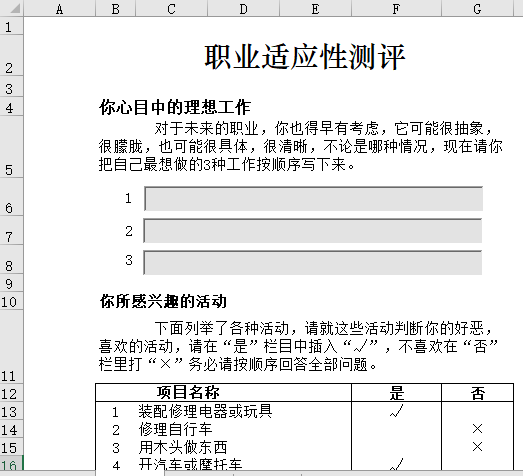The width and height of the screenshot is (523, 476).
Task: Select row 10 header
Action: click(x=12, y=302)
